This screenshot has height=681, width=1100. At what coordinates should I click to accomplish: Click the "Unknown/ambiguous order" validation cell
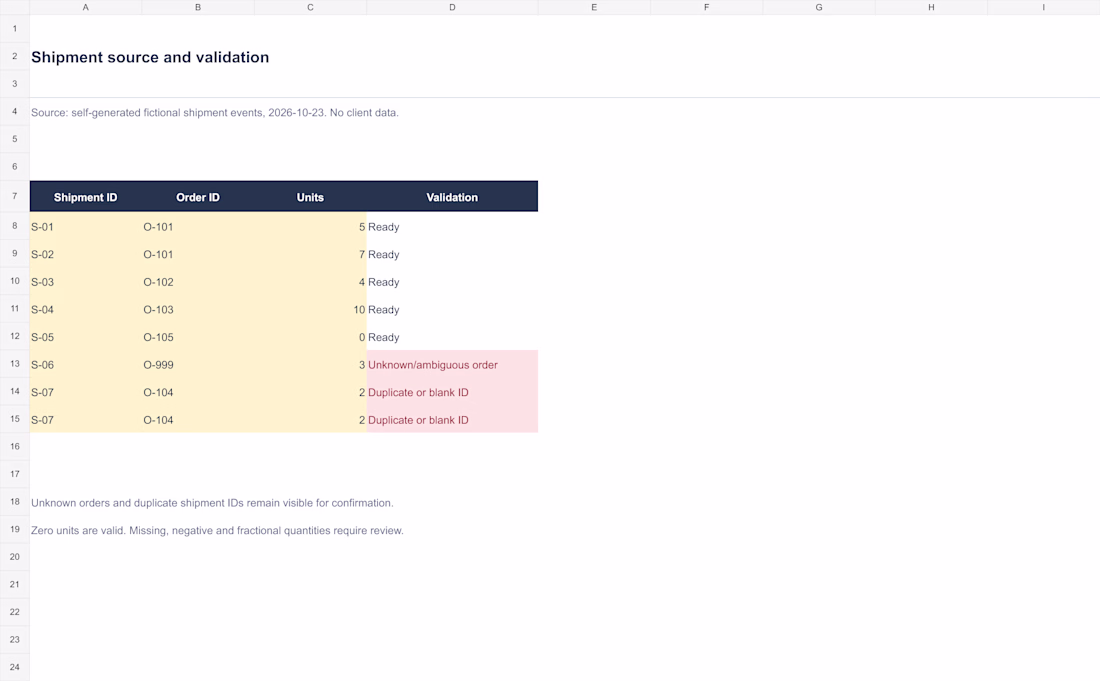(452, 365)
